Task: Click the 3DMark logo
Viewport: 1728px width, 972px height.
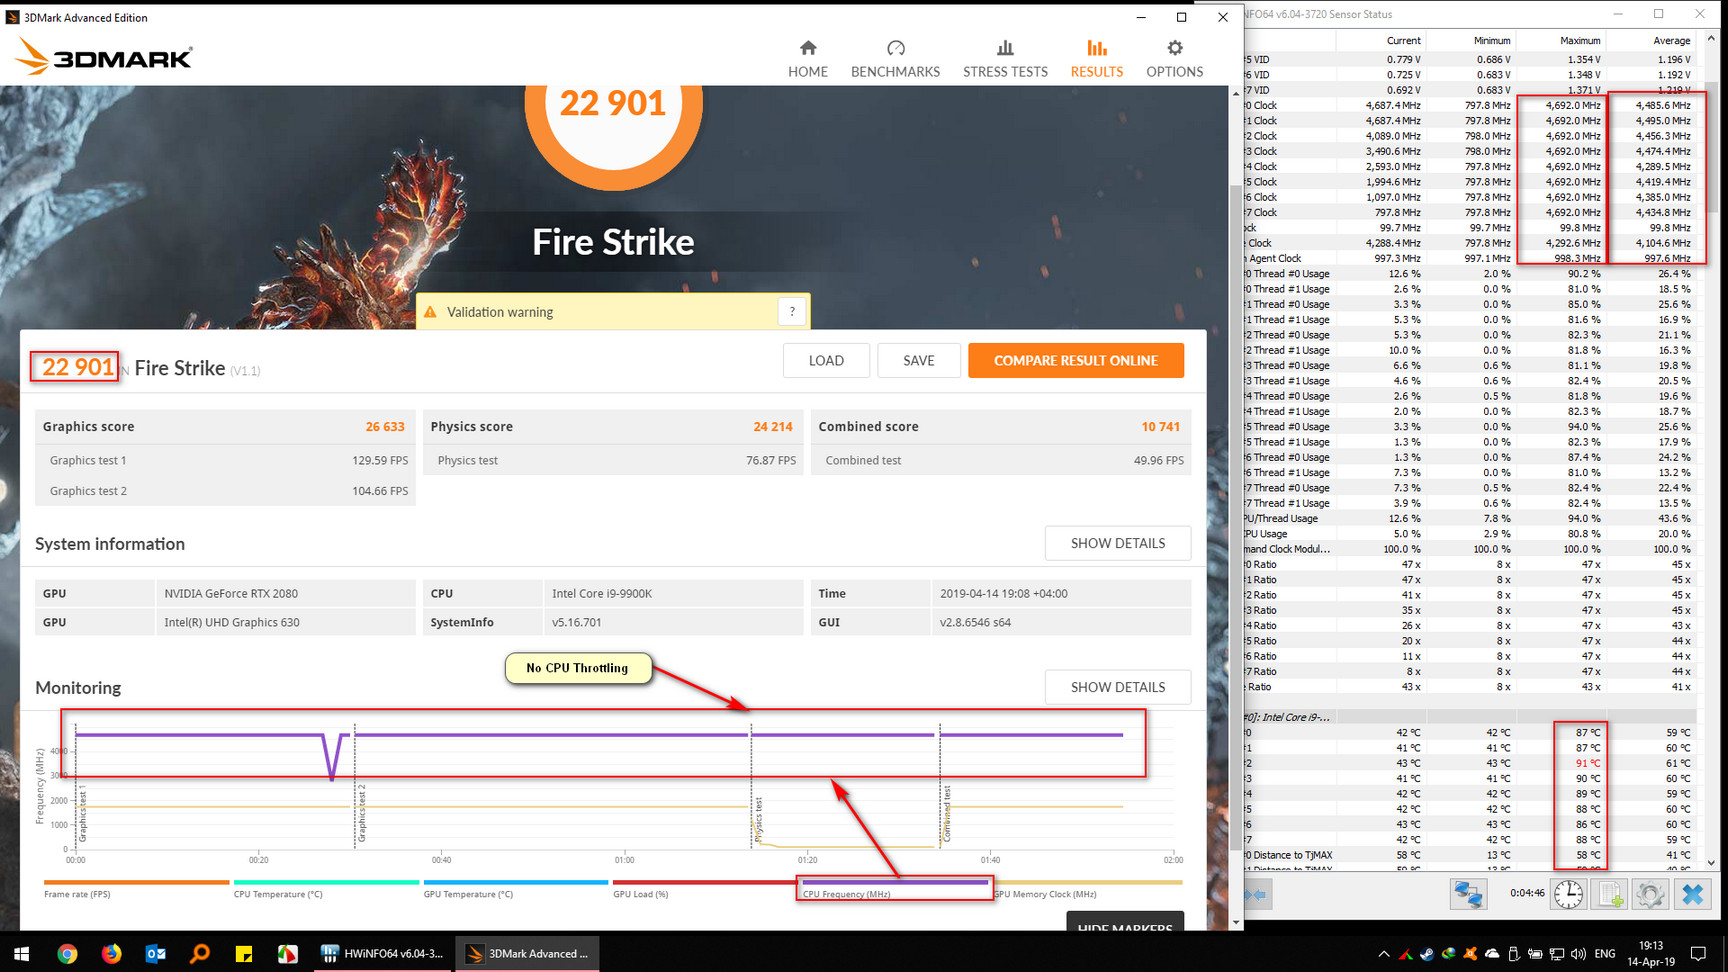Action: coord(104,57)
